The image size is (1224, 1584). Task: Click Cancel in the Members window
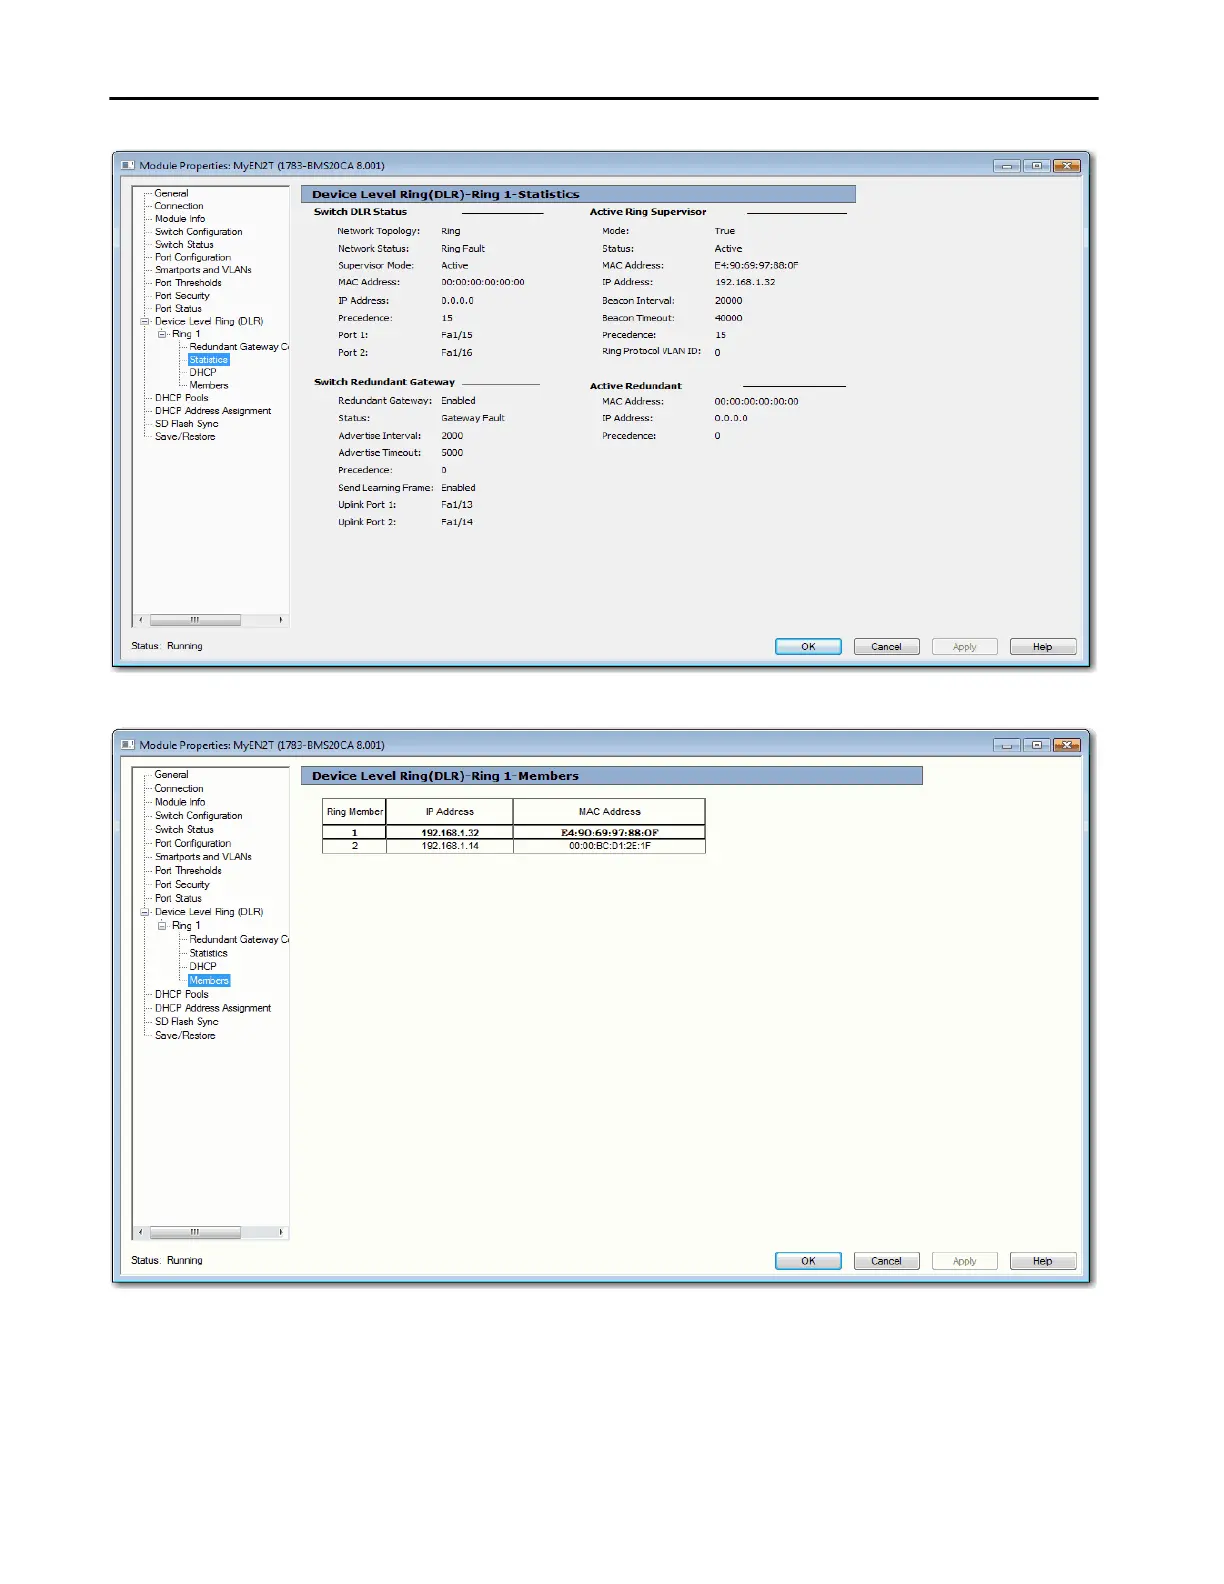click(886, 1261)
